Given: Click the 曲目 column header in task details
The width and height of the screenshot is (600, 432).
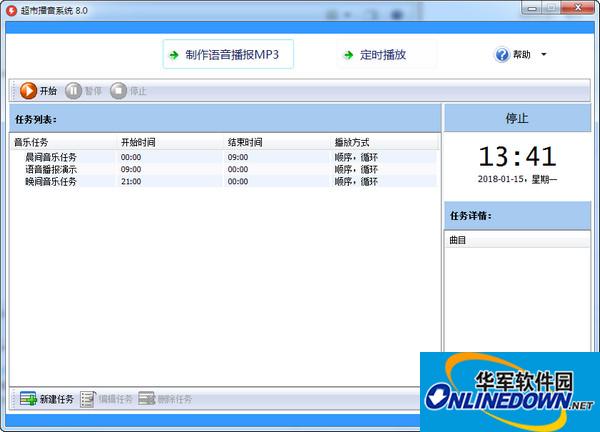Looking at the screenshot, I should (x=517, y=240).
